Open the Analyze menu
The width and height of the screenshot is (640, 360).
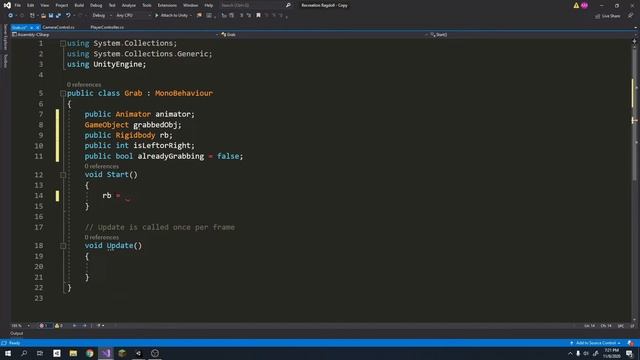click(x=129, y=5)
